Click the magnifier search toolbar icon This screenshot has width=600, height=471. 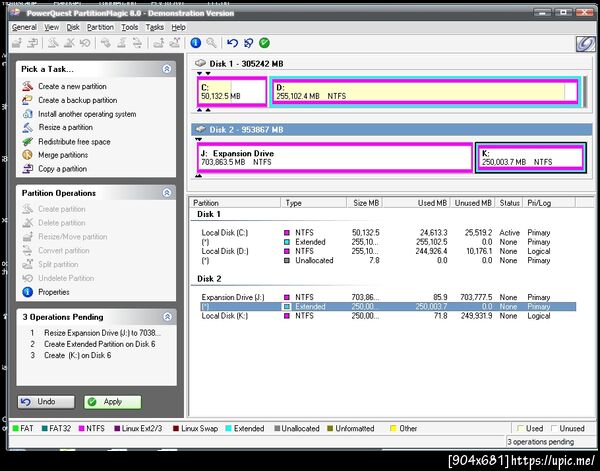212,43
